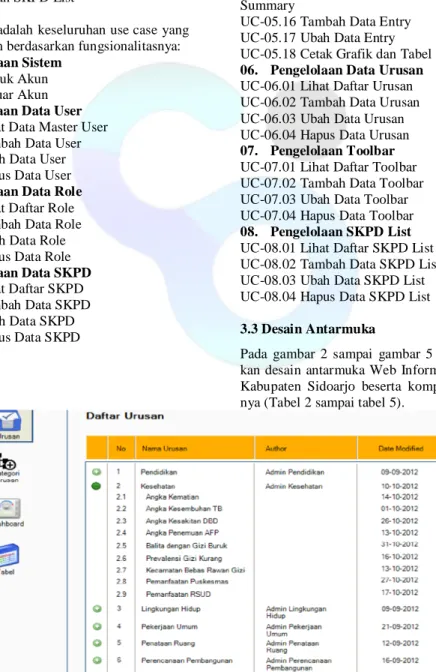Expand the Pendidikan row with green plus
436x672 pixels.
[x=96, y=472]
